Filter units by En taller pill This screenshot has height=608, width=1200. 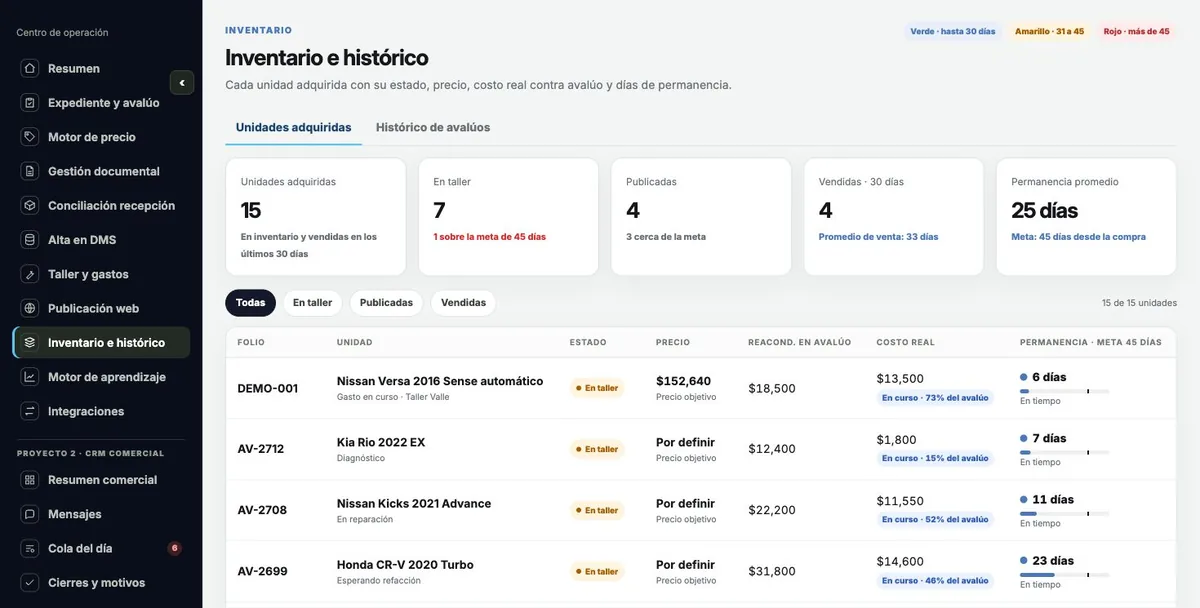[312, 303]
